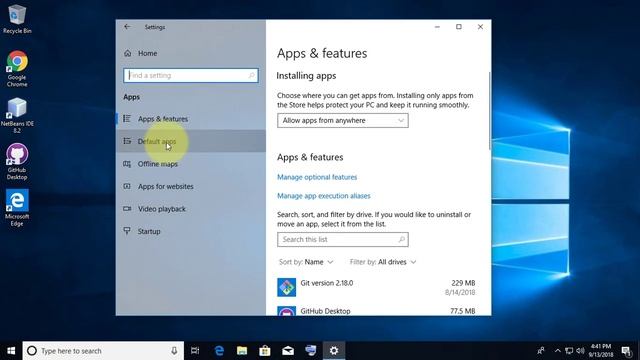Click the Home house icon
Viewport: 640px width, 360px height.
[128, 53]
